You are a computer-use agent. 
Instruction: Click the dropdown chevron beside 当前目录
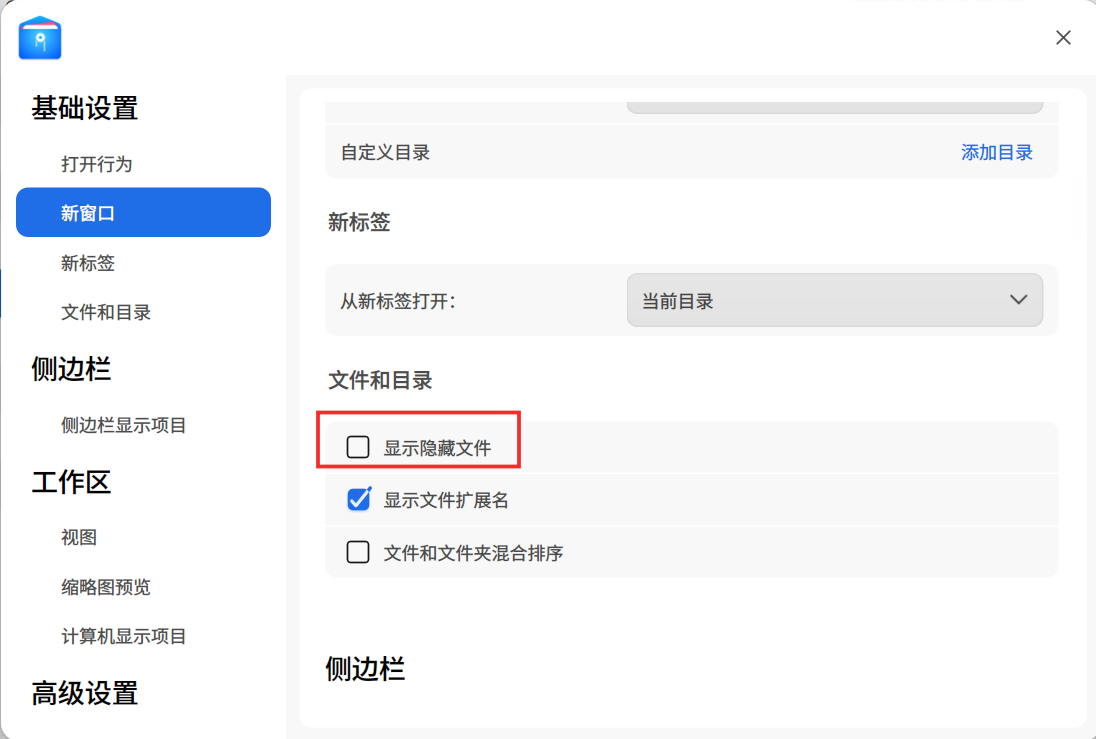[x=1018, y=300]
